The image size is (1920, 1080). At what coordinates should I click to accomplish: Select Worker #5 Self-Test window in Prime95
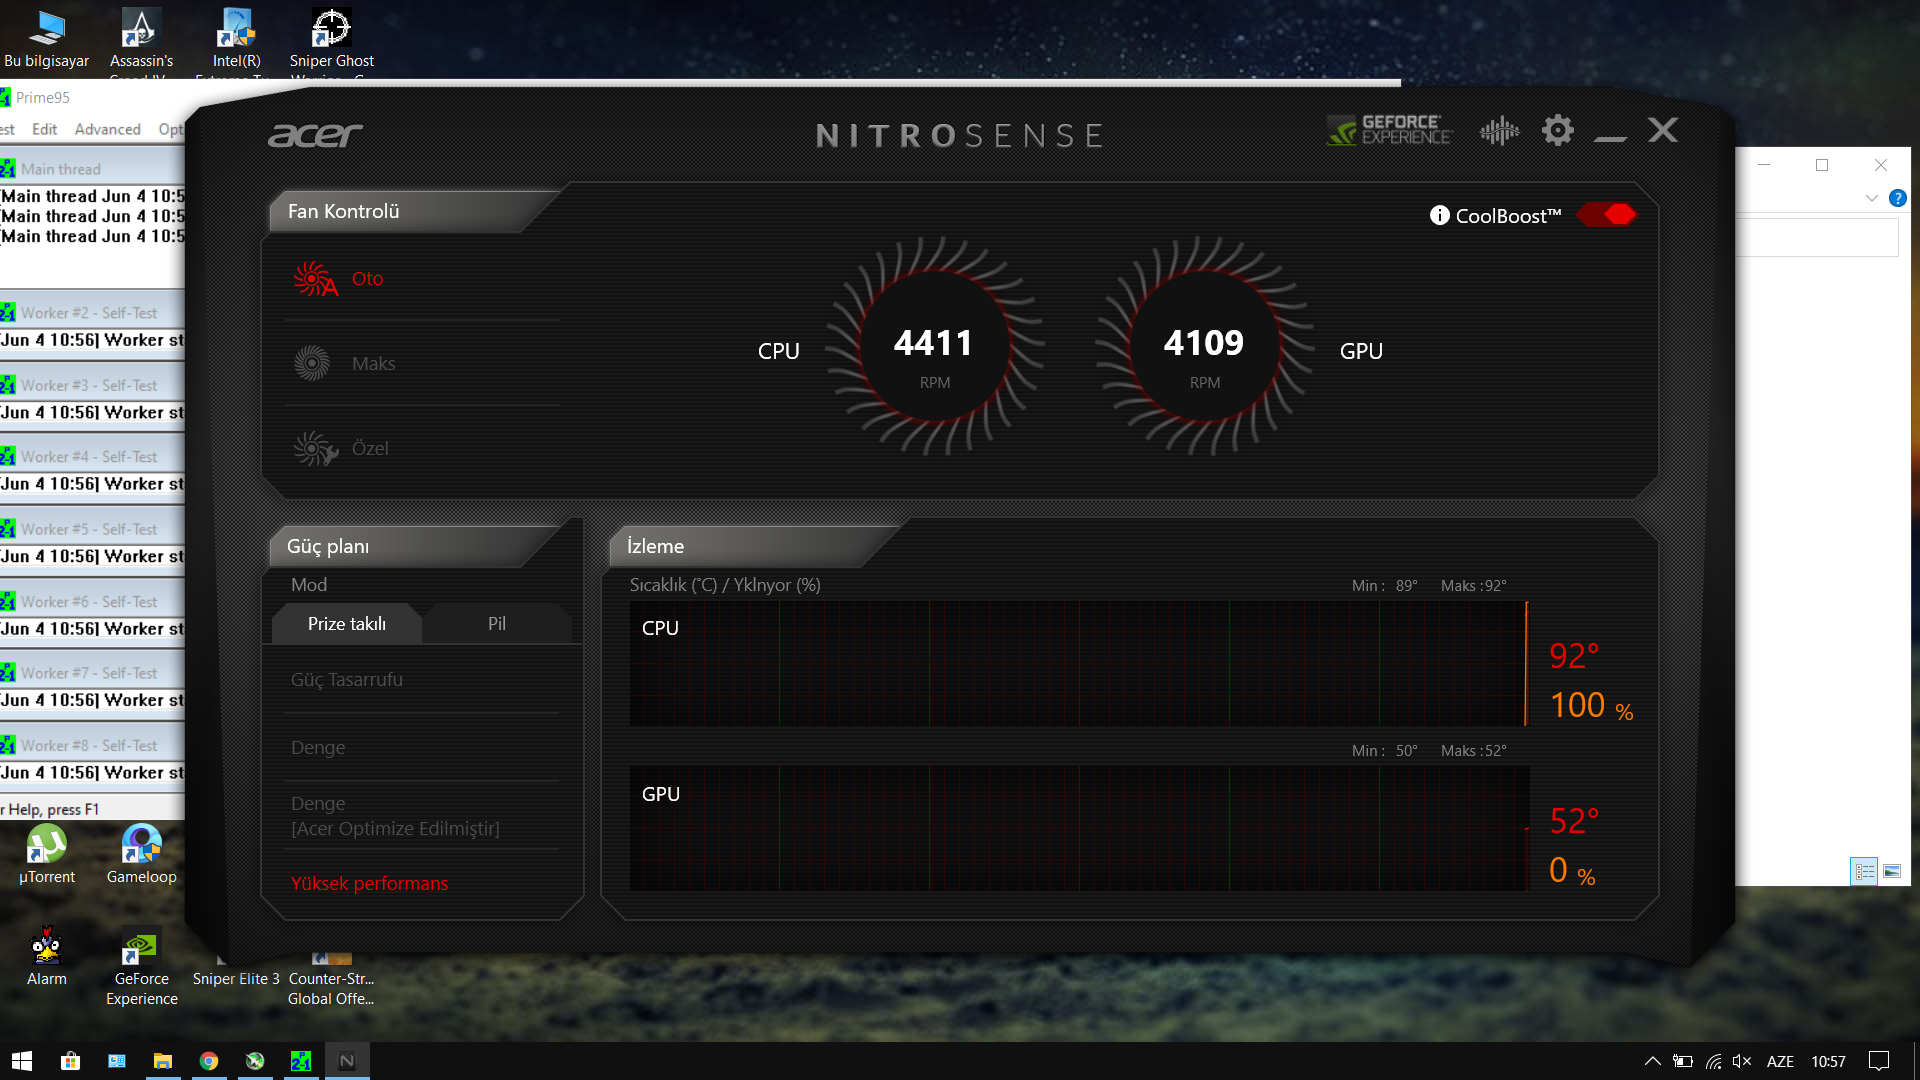tap(92, 529)
